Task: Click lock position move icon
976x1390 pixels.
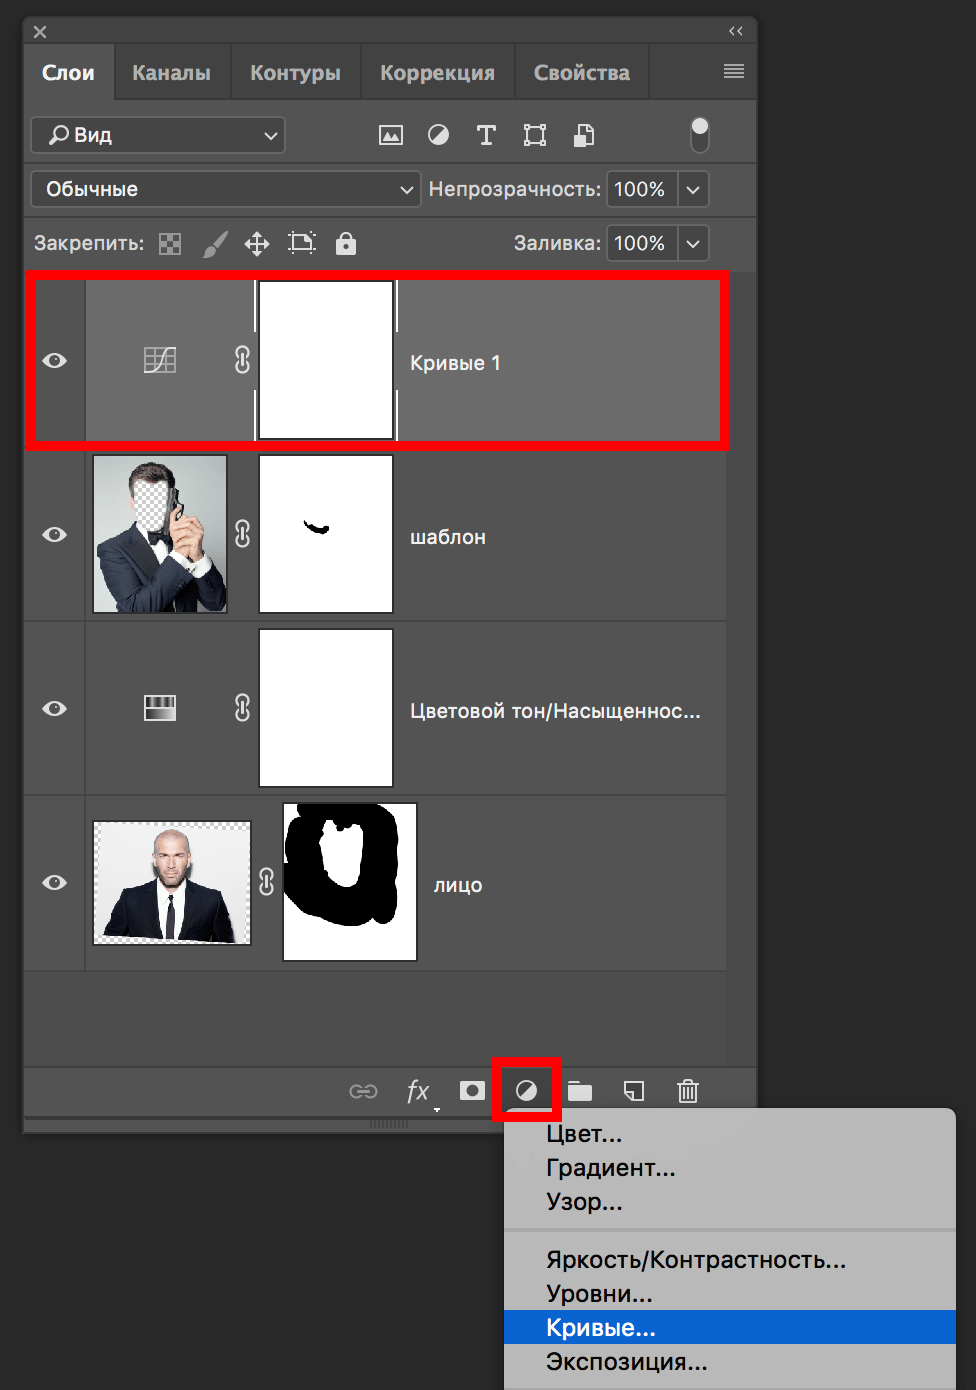Action: (257, 243)
